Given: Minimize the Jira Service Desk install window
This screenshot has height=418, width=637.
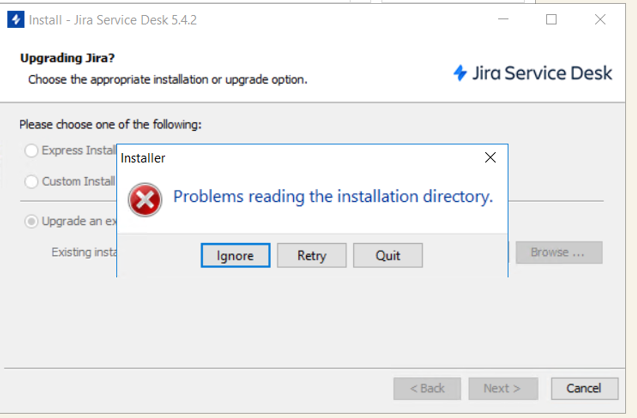Looking at the screenshot, I should [503, 19].
